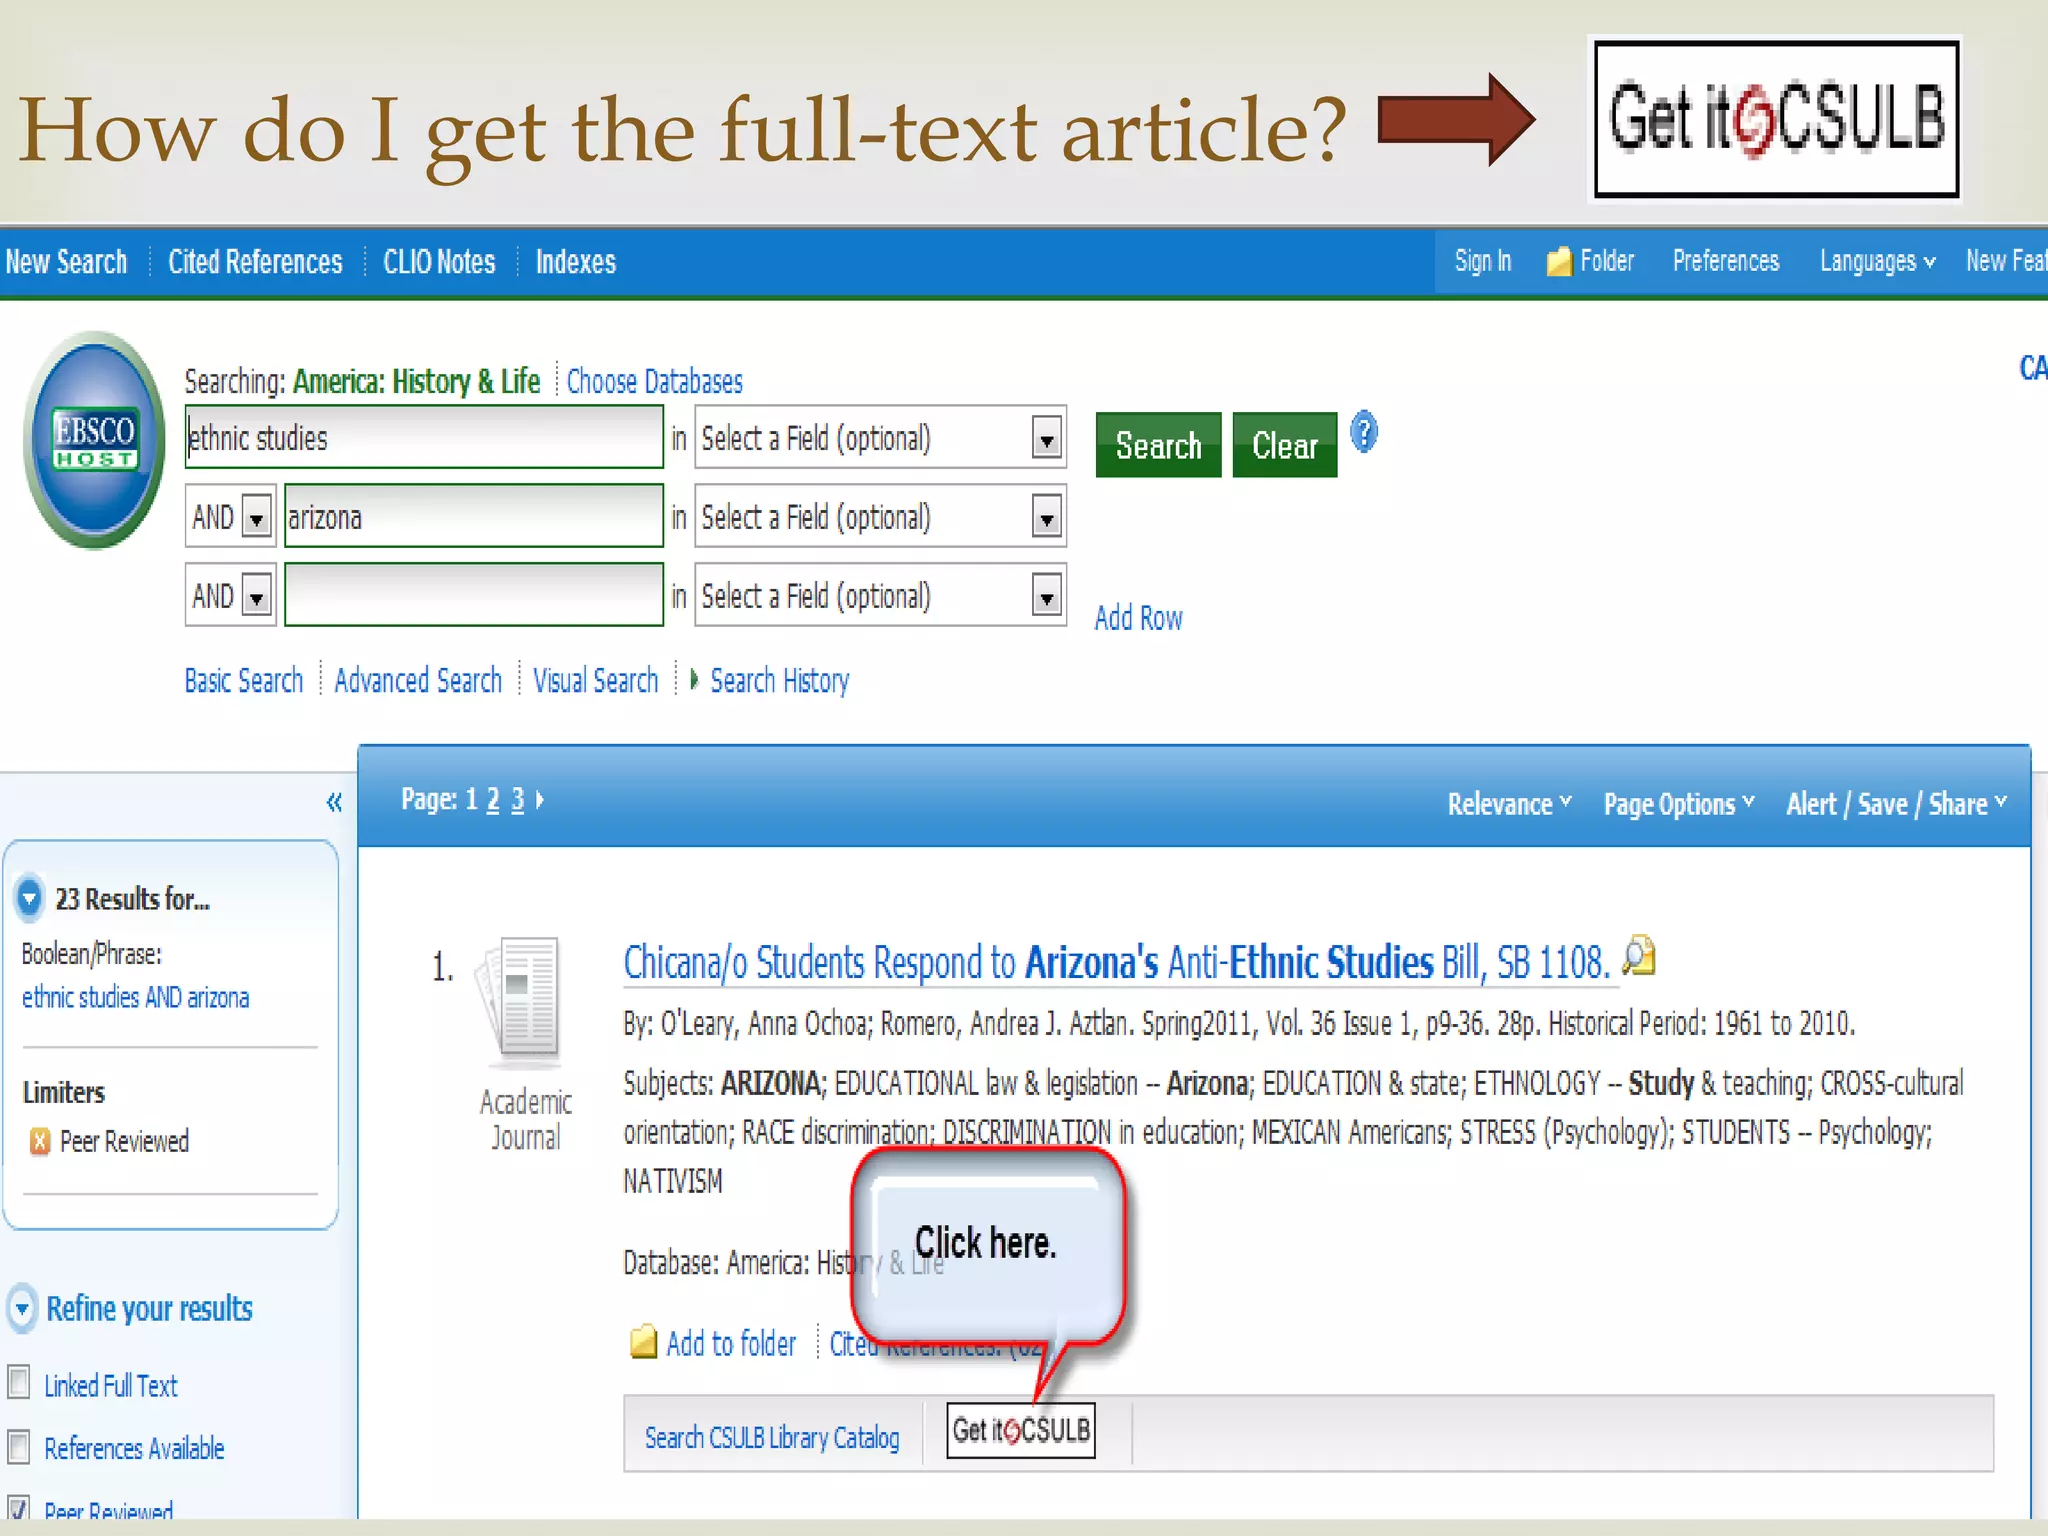Go to next results page arrow

pyautogui.click(x=540, y=799)
